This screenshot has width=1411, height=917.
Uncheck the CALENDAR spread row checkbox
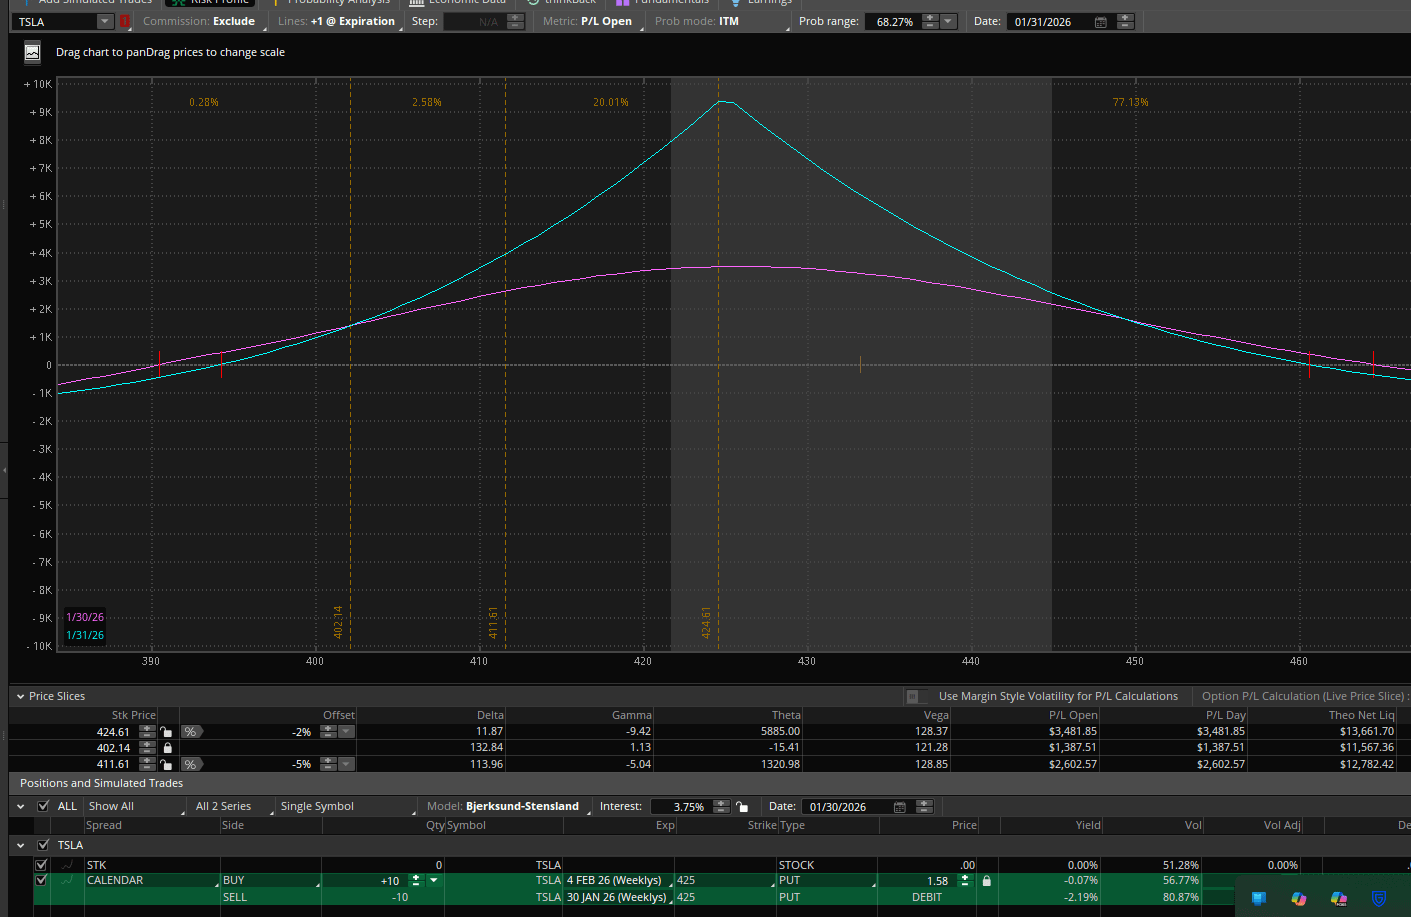(x=41, y=880)
